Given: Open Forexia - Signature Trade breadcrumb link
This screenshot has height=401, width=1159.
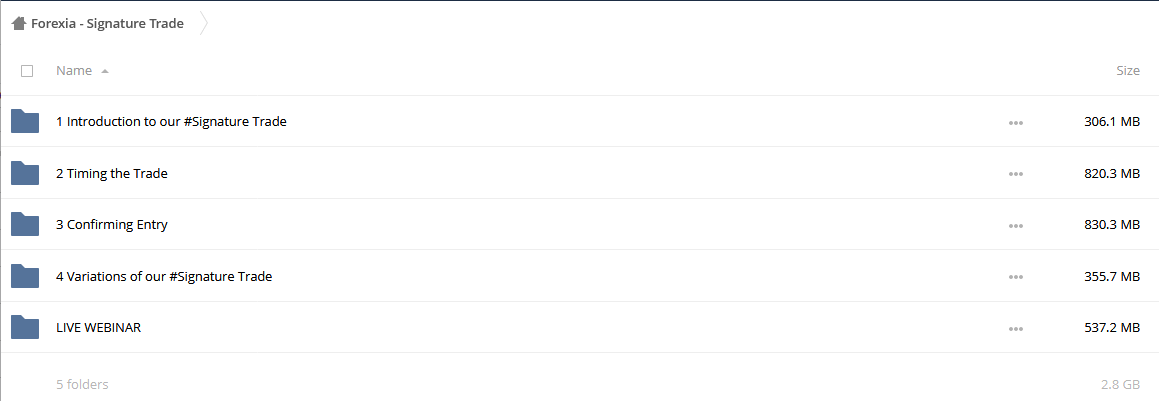Looking at the screenshot, I should point(107,24).
